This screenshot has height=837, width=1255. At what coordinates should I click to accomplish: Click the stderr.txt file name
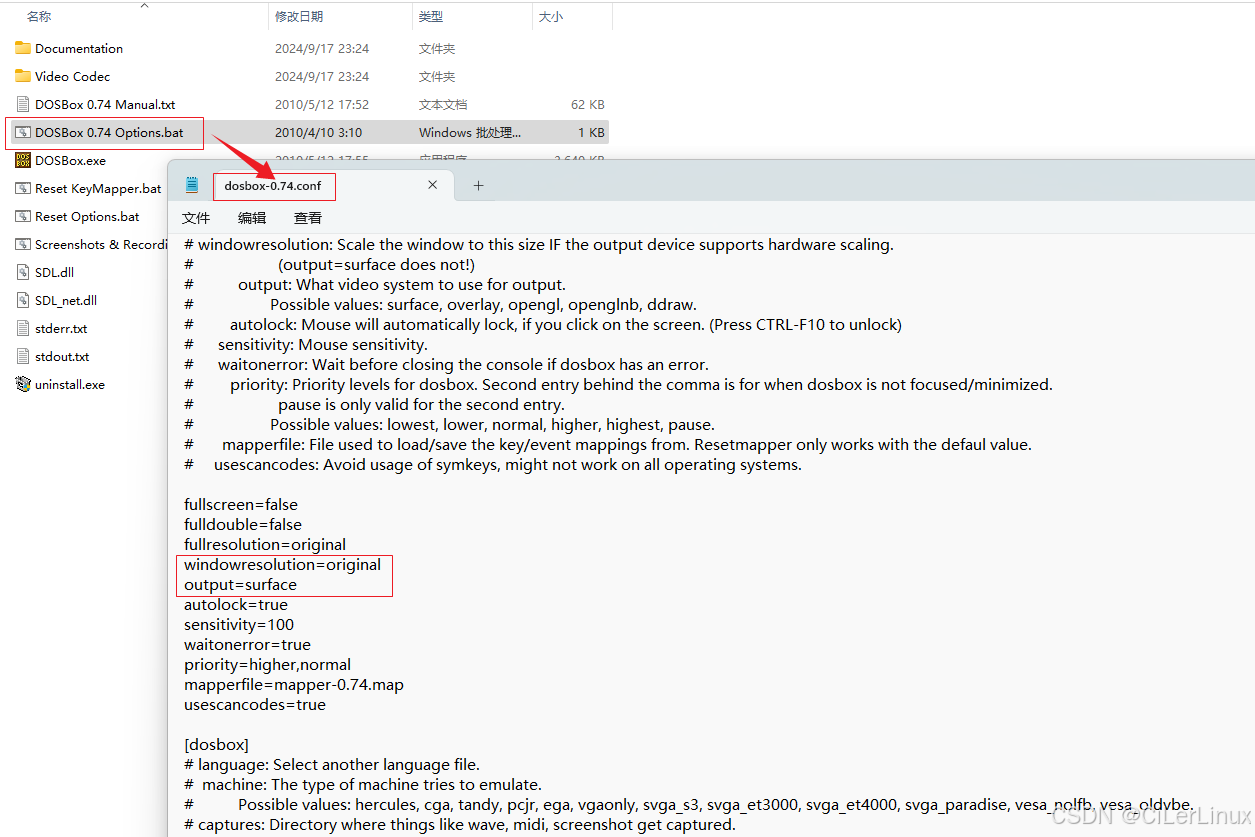point(61,328)
